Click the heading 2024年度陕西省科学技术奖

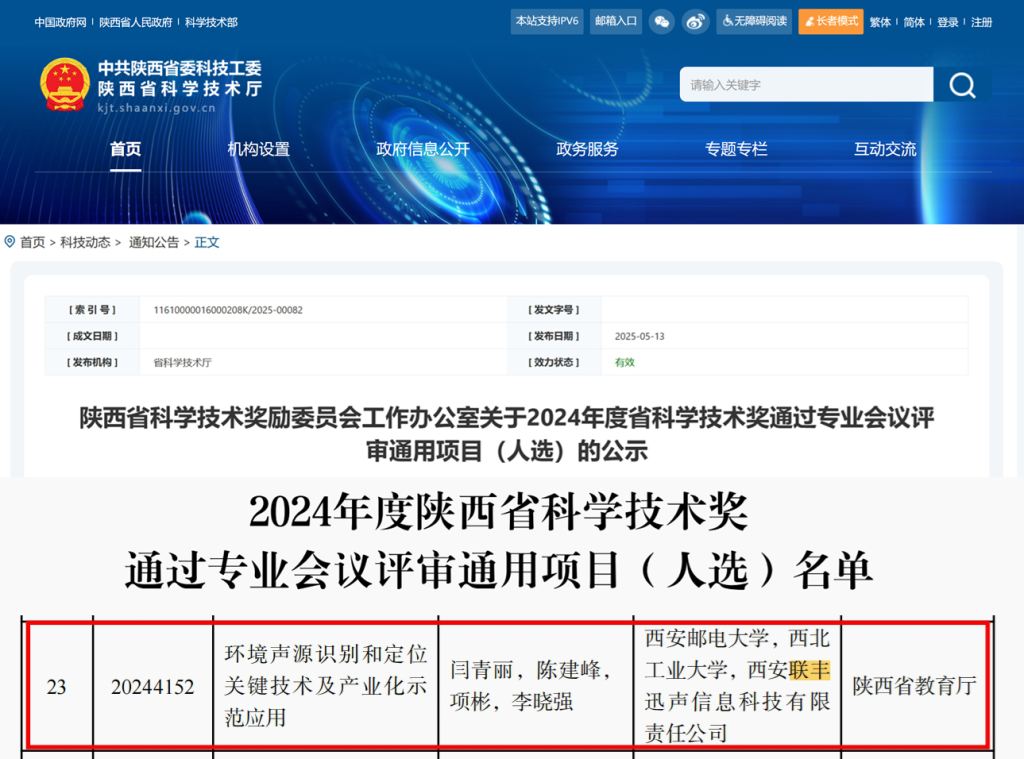click(498, 512)
